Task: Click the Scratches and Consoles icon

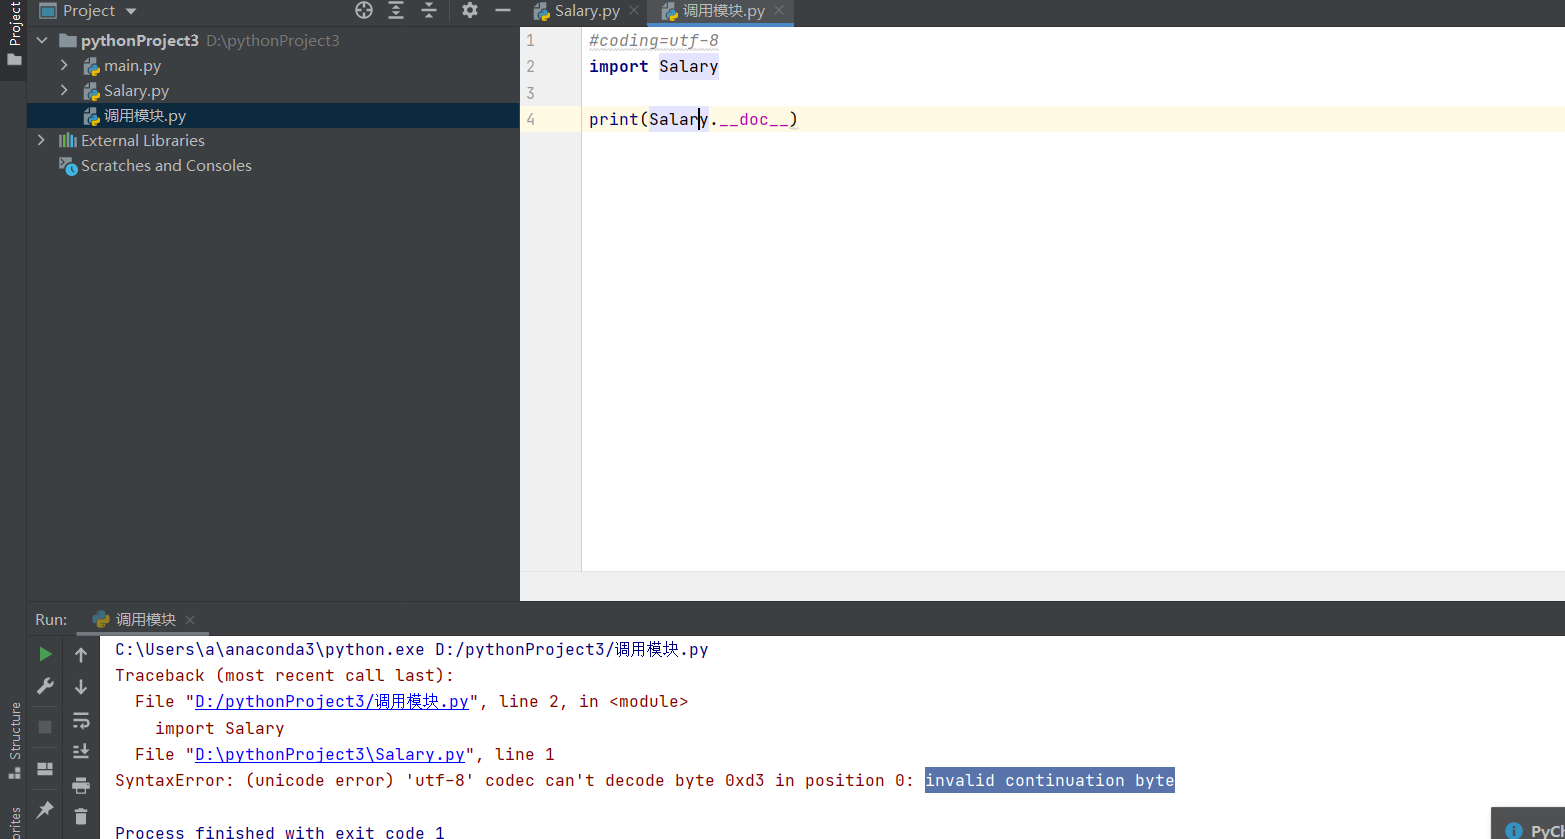Action: pos(67,166)
